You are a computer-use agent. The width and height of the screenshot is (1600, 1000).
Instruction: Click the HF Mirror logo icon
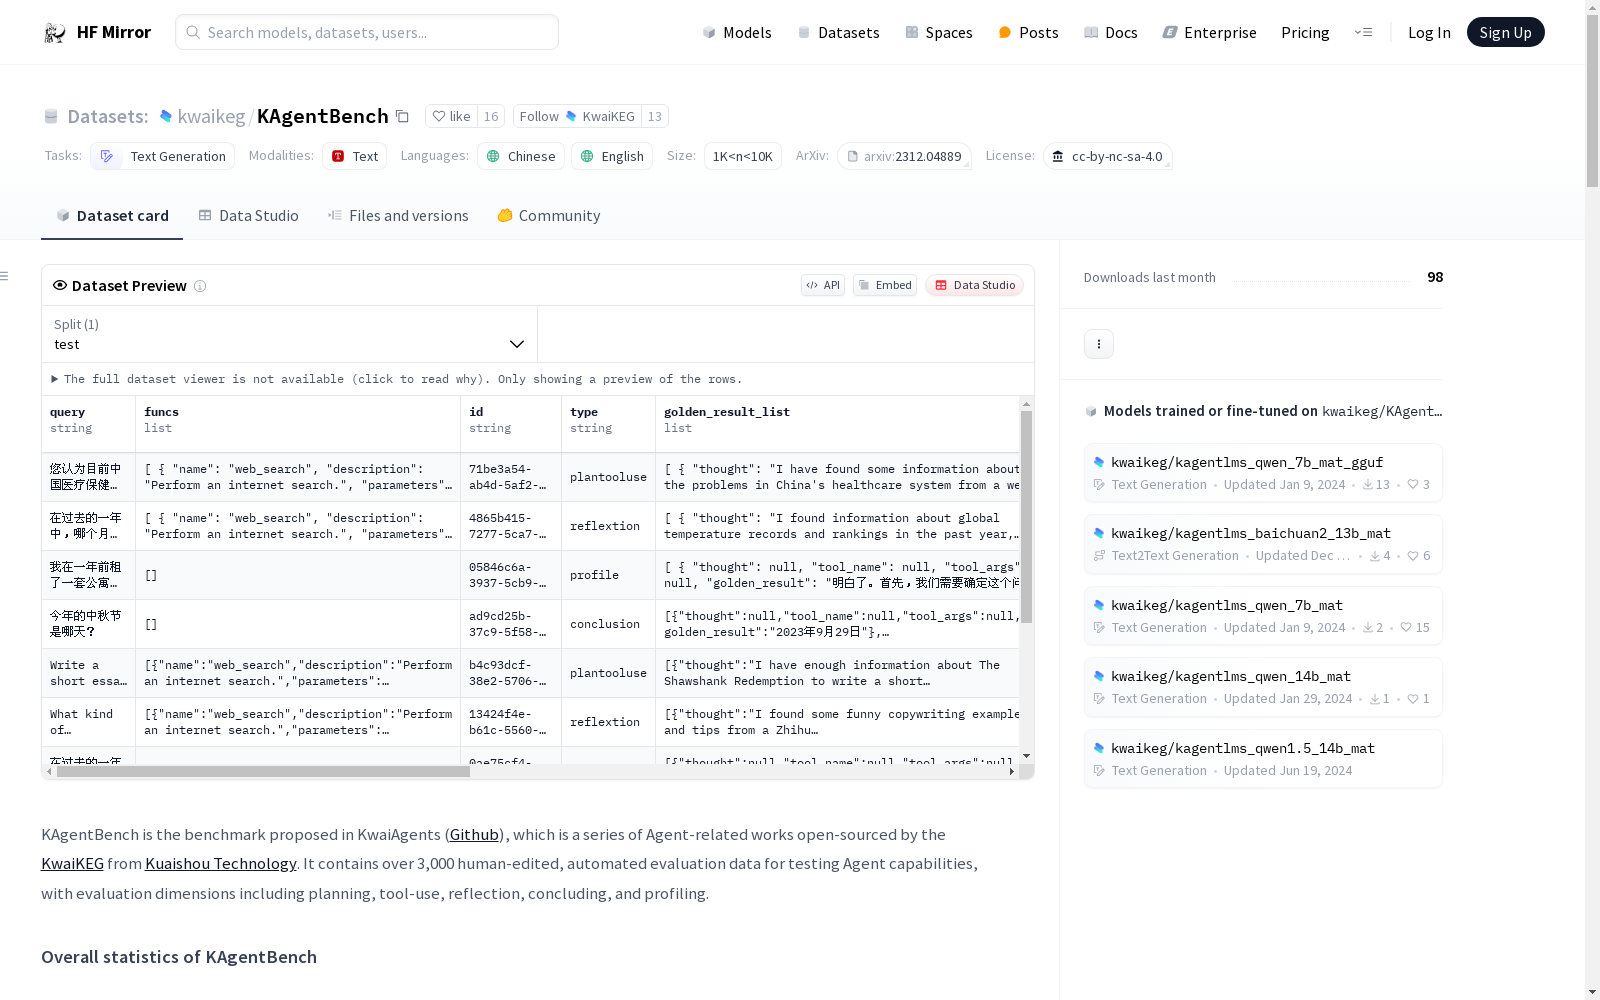click(55, 33)
